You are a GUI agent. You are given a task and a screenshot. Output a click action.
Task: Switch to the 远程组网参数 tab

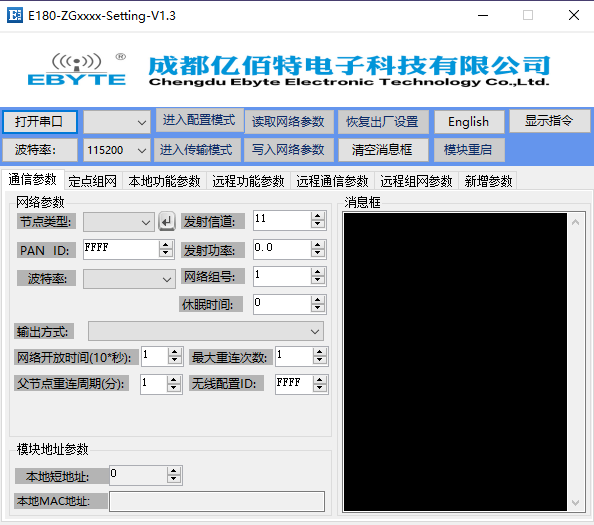(x=416, y=181)
